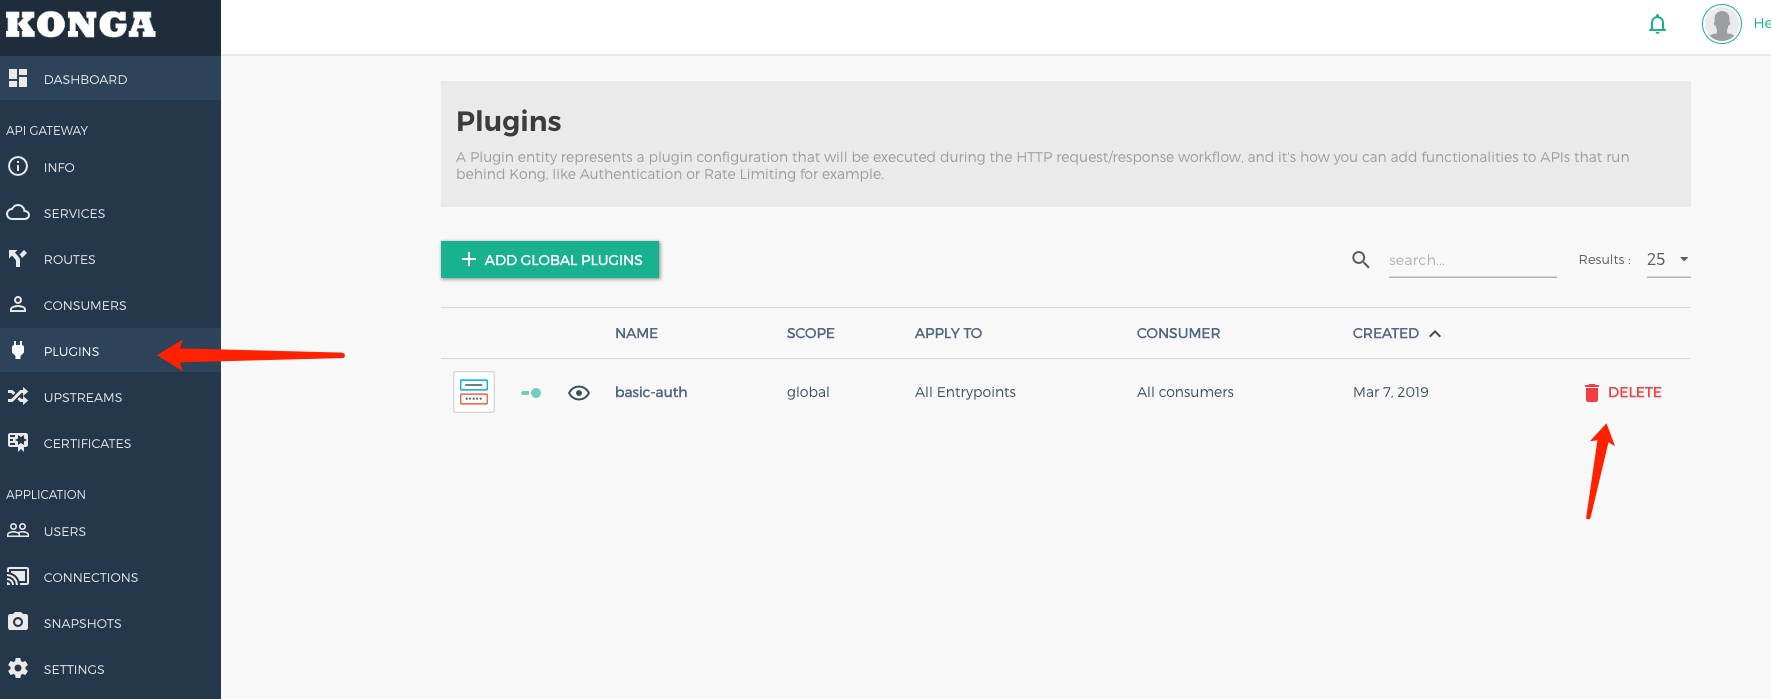This screenshot has height=699, width=1771.
Task: Click the Info circle icon
Action: point(18,166)
